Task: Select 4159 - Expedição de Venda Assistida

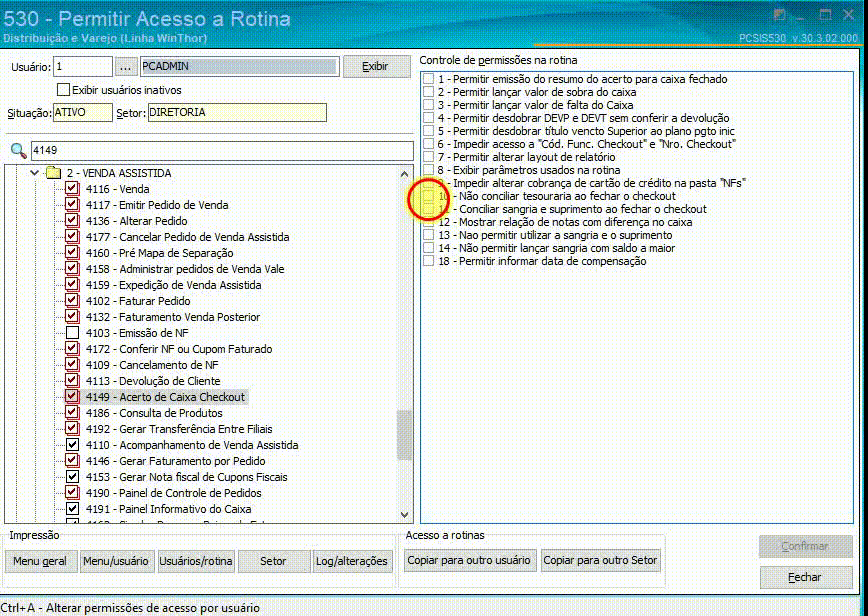Action: point(173,285)
